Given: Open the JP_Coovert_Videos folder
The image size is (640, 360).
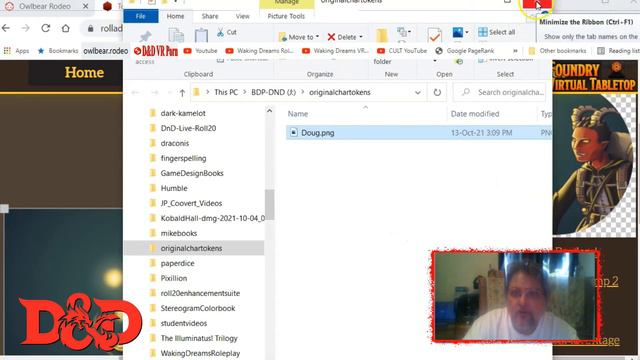Looking at the screenshot, I should click(x=191, y=203).
